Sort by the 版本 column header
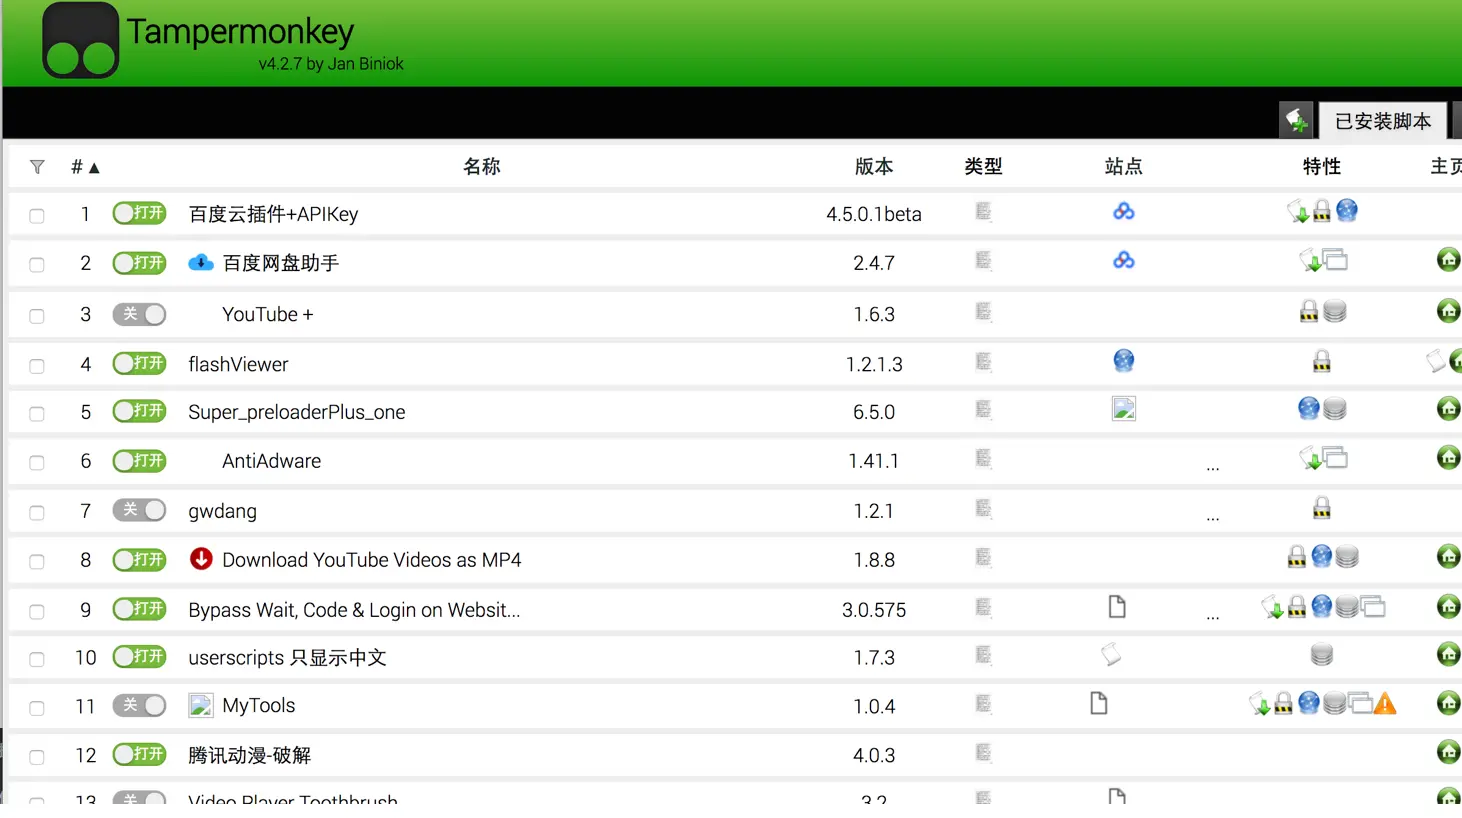The width and height of the screenshot is (1462, 818). [874, 167]
